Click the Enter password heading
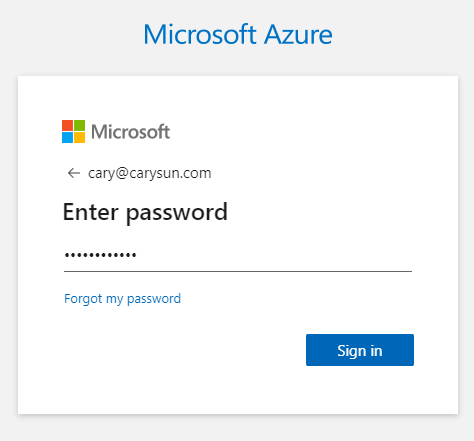 (x=145, y=213)
